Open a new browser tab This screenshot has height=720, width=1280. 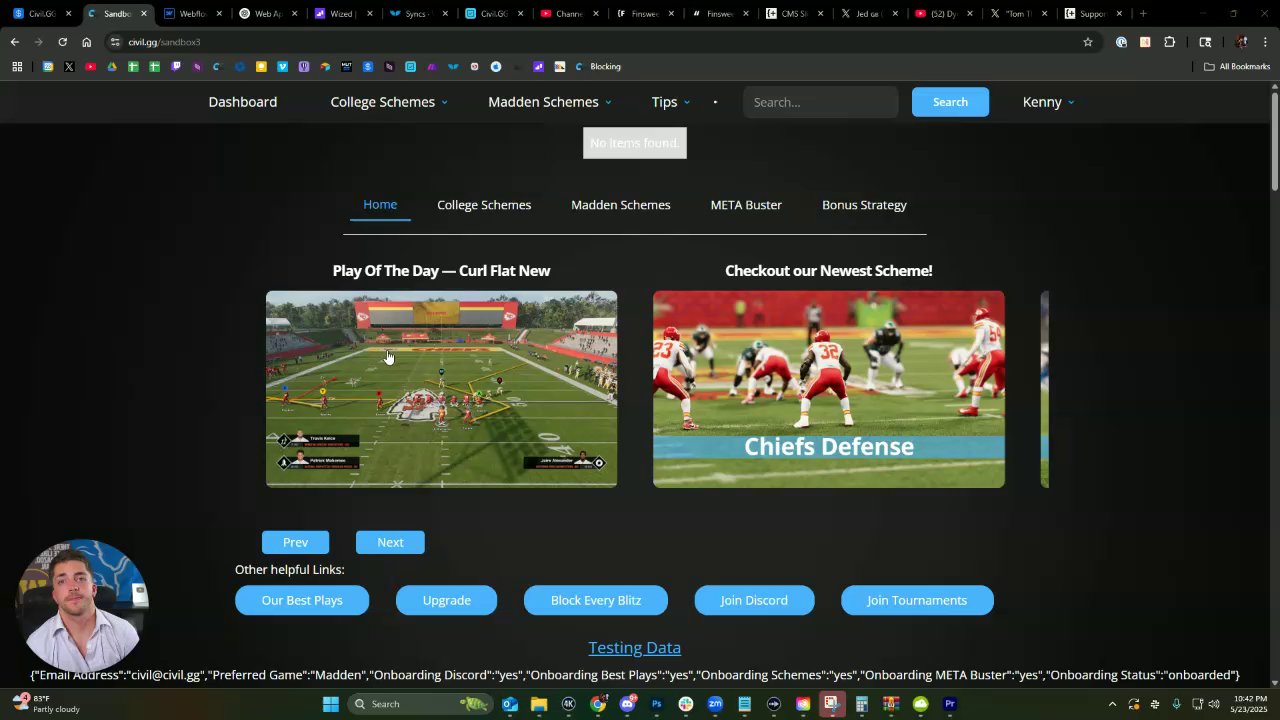coord(1143,14)
